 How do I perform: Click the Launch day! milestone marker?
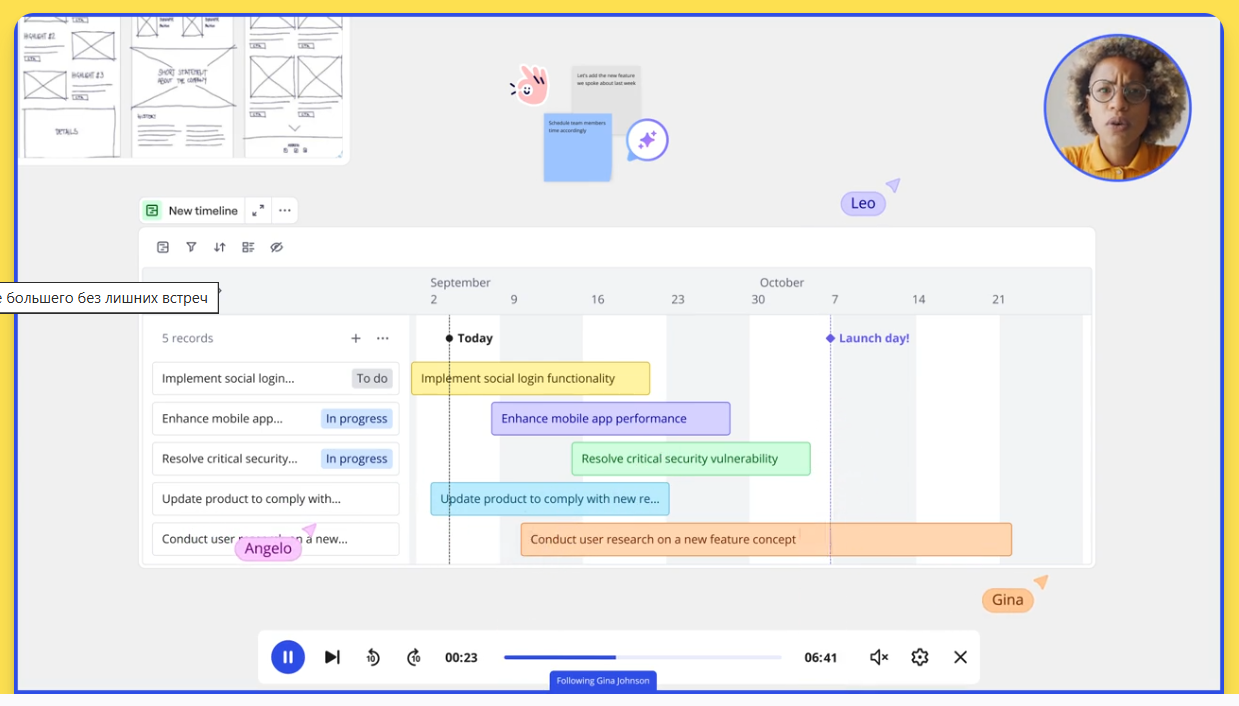coord(830,338)
